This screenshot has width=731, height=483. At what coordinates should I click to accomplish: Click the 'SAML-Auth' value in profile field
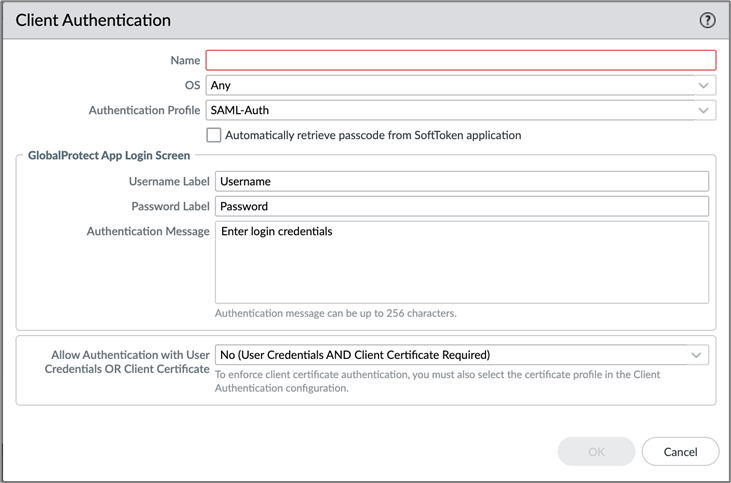240,111
